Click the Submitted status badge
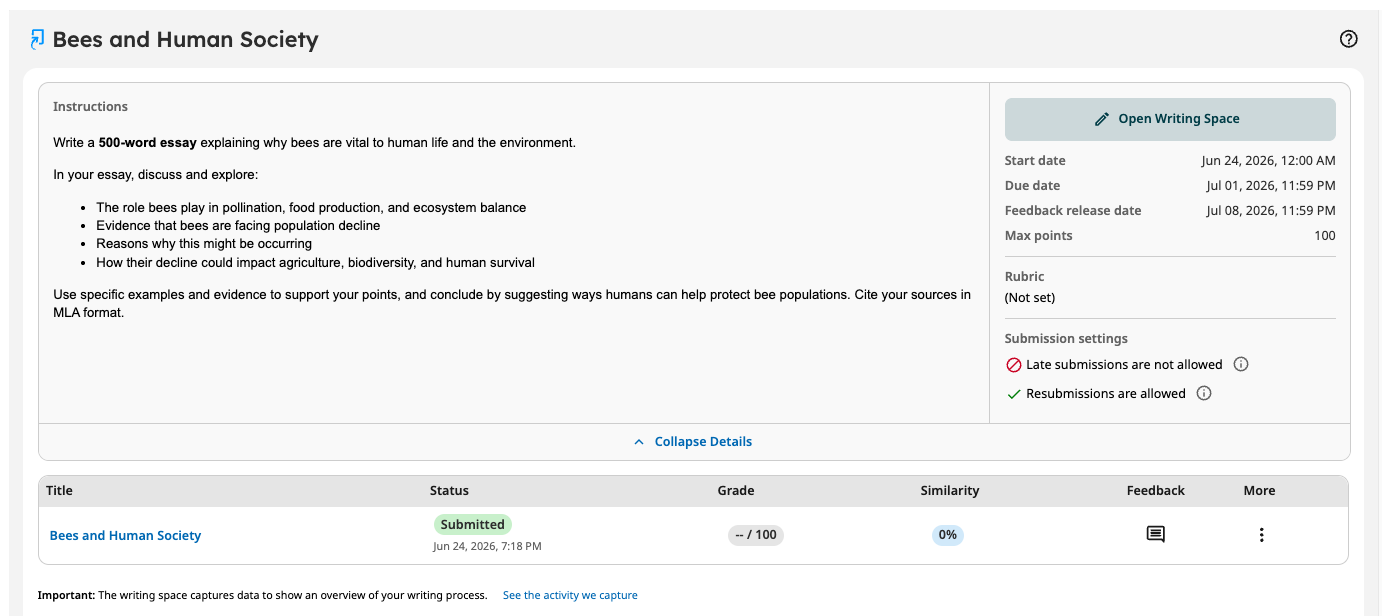This screenshot has width=1382, height=616. tap(473, 524)
